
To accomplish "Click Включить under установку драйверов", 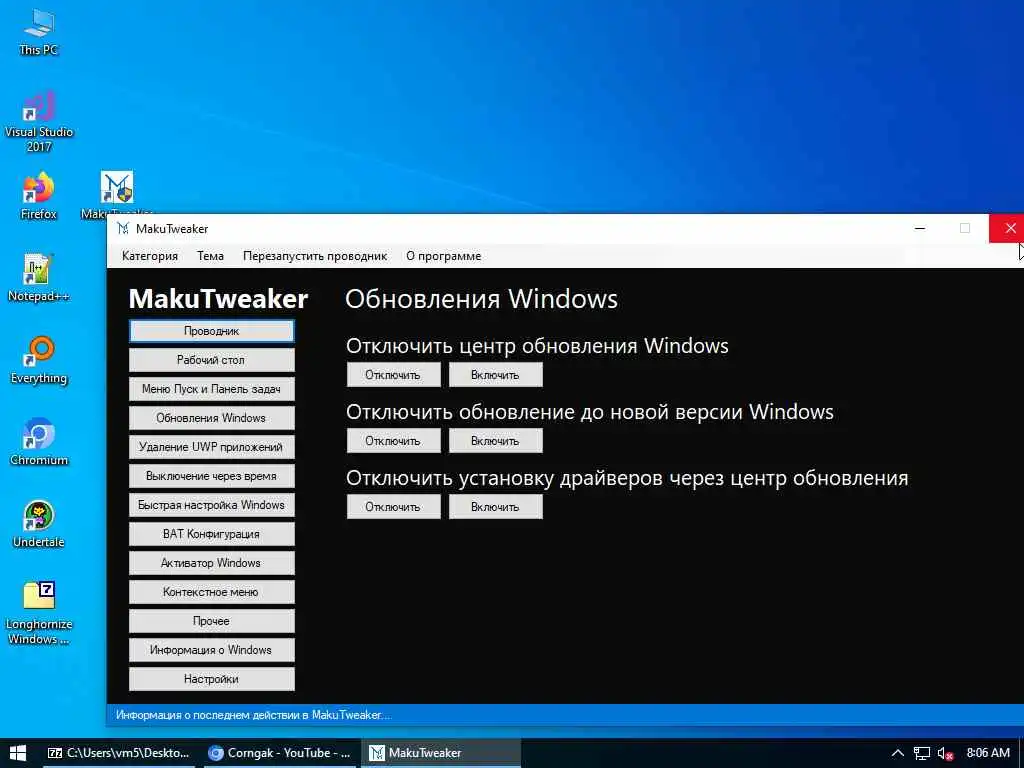I will click(496, 507).
